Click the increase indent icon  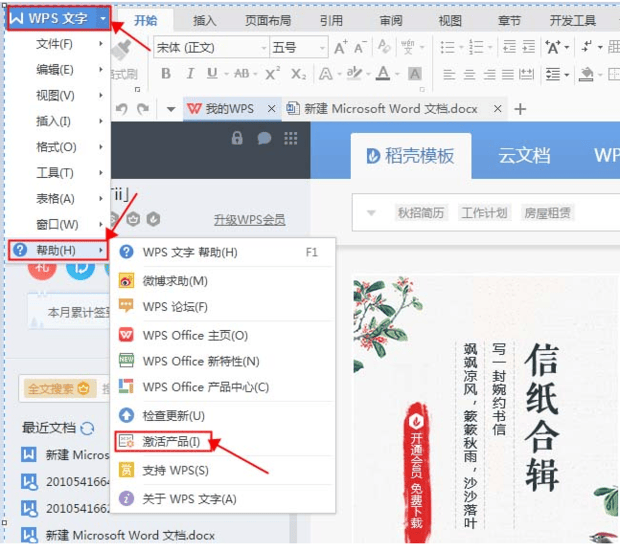pyautogui.click(x=529, y=47)
